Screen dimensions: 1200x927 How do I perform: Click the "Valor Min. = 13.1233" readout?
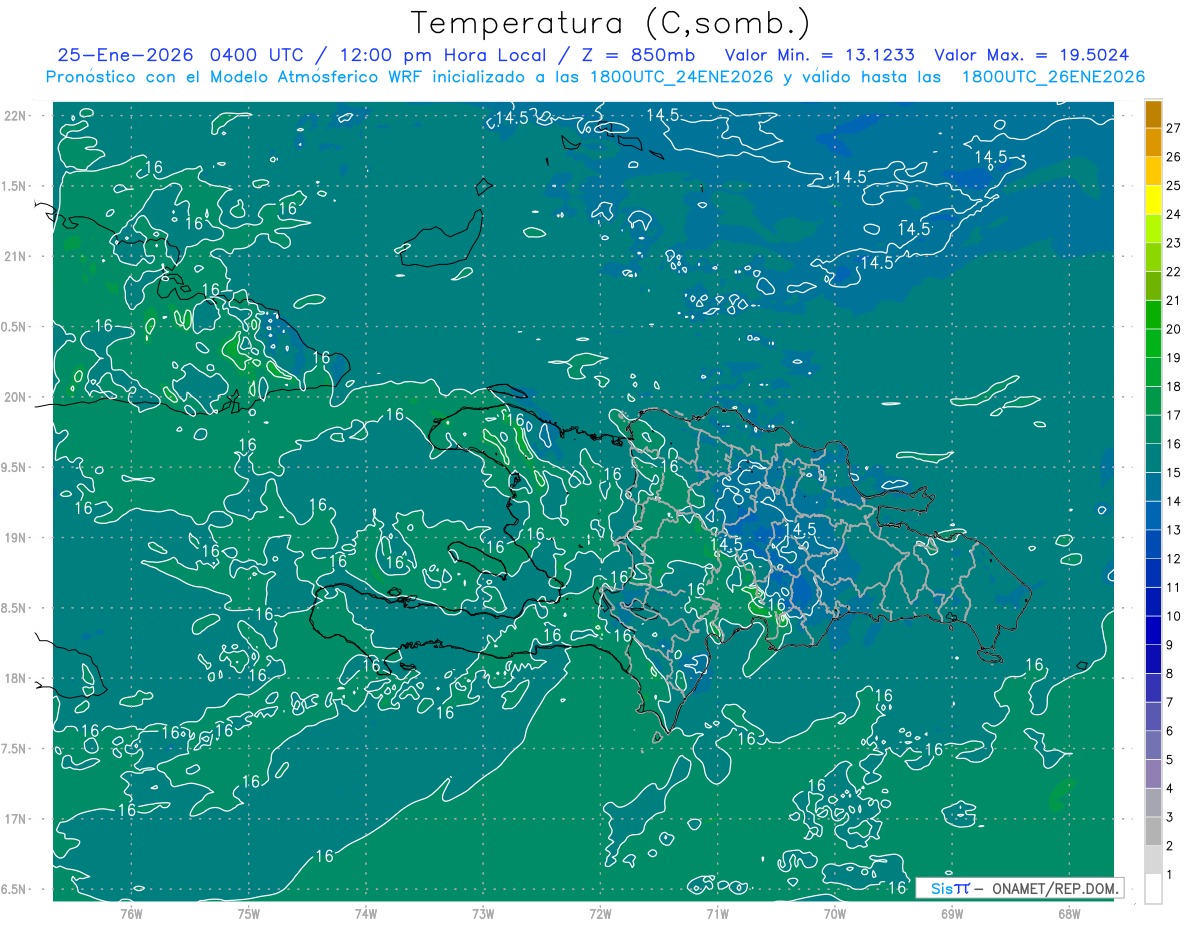tap(819, 55)
